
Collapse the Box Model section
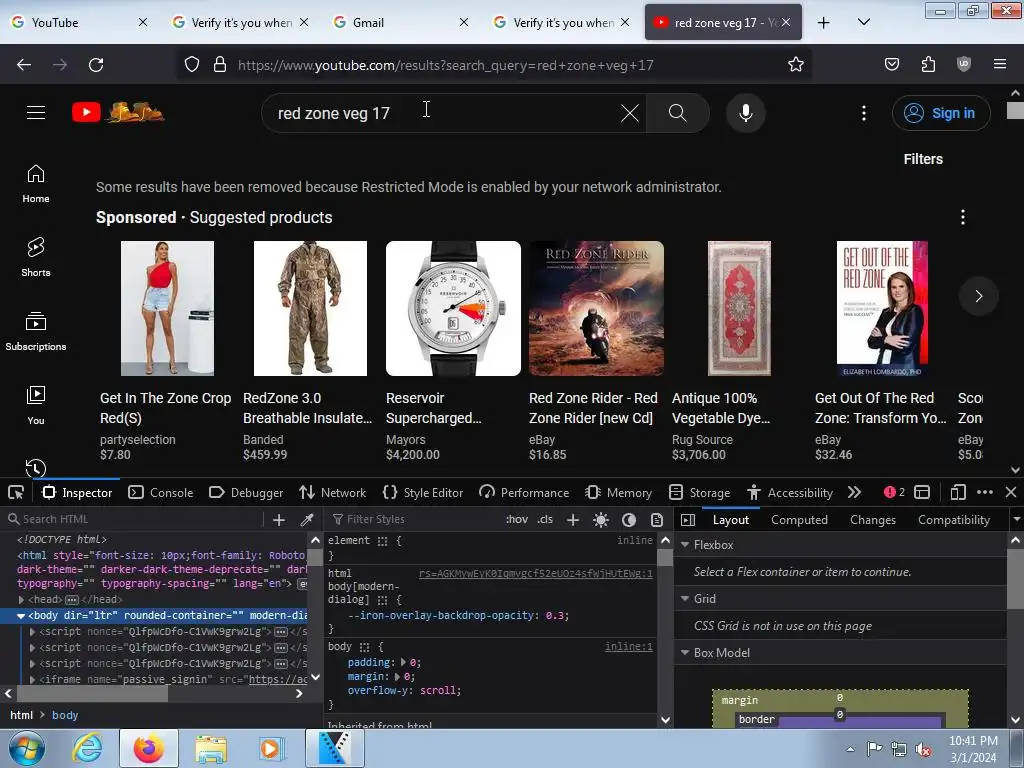tap(685, 652)
